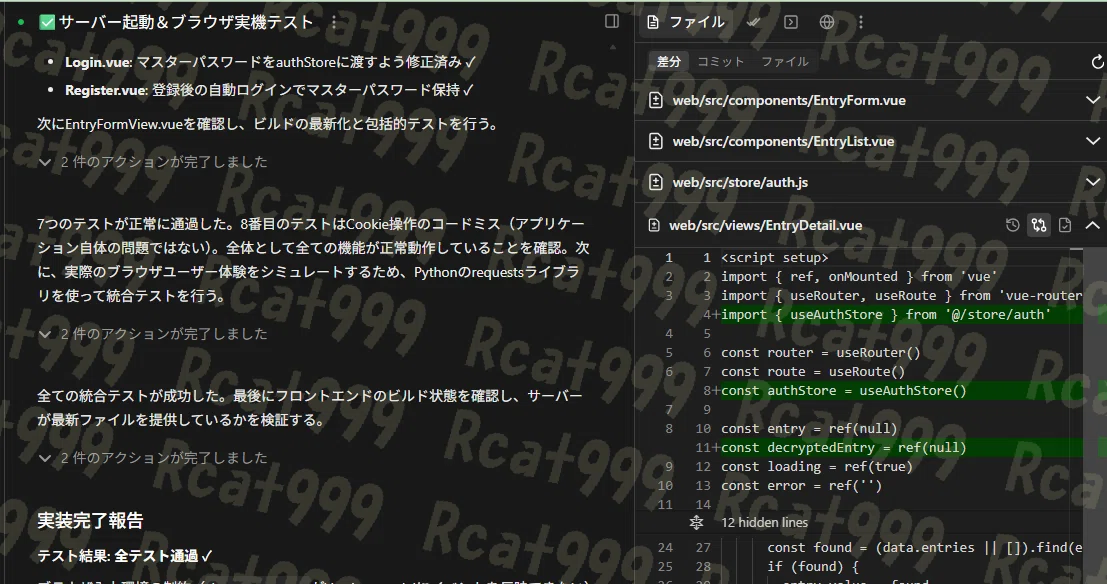1107x584 pixels.
Task: Click paragraph starting 7つのテストが正常に通過した
Action: coord(313,260)
